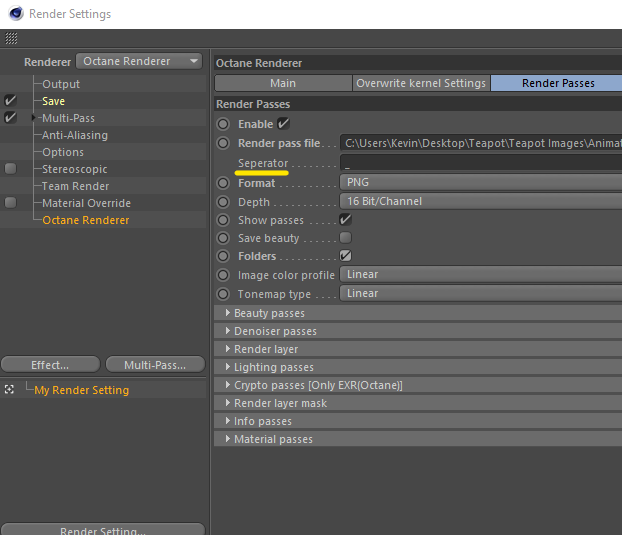This screenshot has width=622, height=535.
Task: Open the Tonemap type dropdown
Action: point(481,293)
